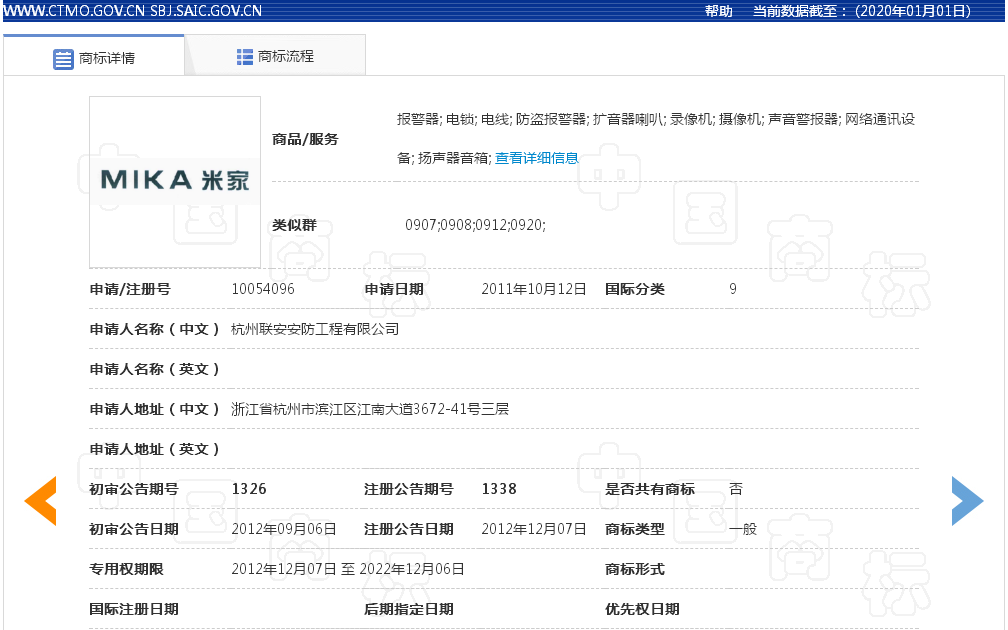Click preliminary announcement date 2012年09月06日
Viewport: 1008px width, 630px height.
pyautogui.click(x=284, y=529)
